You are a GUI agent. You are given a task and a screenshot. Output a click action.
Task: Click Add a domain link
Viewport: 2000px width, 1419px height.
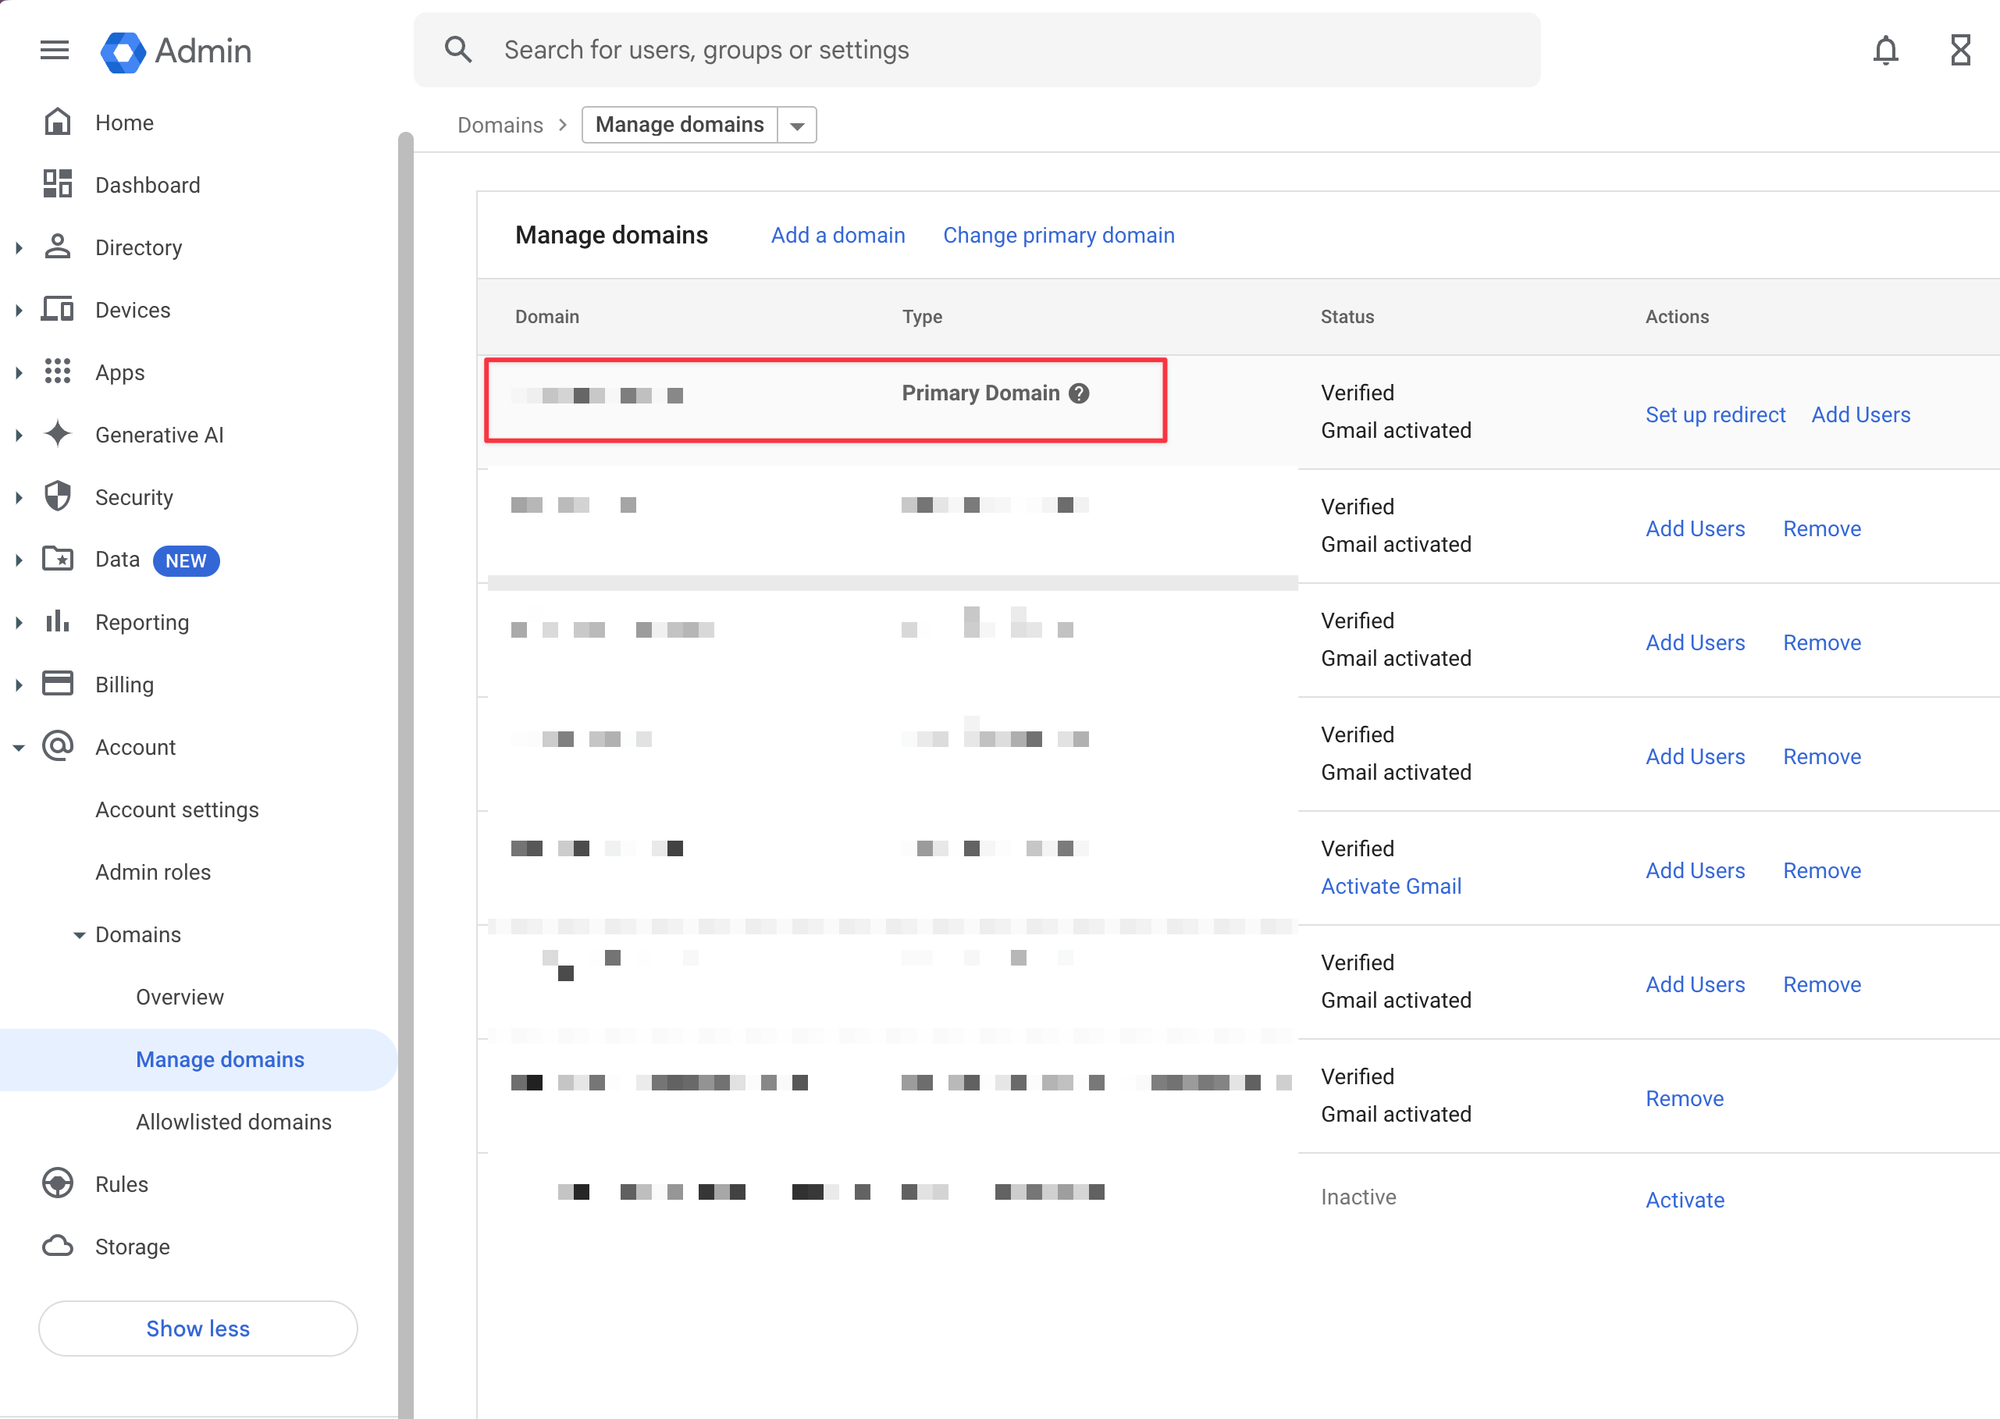click(x=838, y=235)
